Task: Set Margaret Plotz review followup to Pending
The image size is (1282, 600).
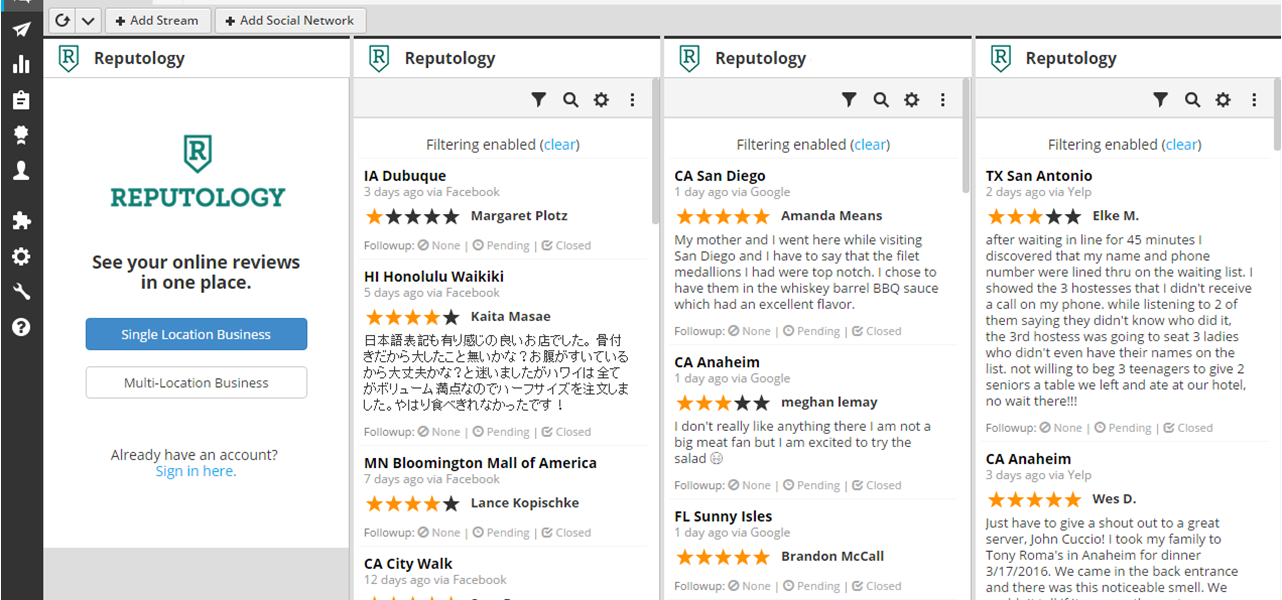Action: (x=501, y=245)
